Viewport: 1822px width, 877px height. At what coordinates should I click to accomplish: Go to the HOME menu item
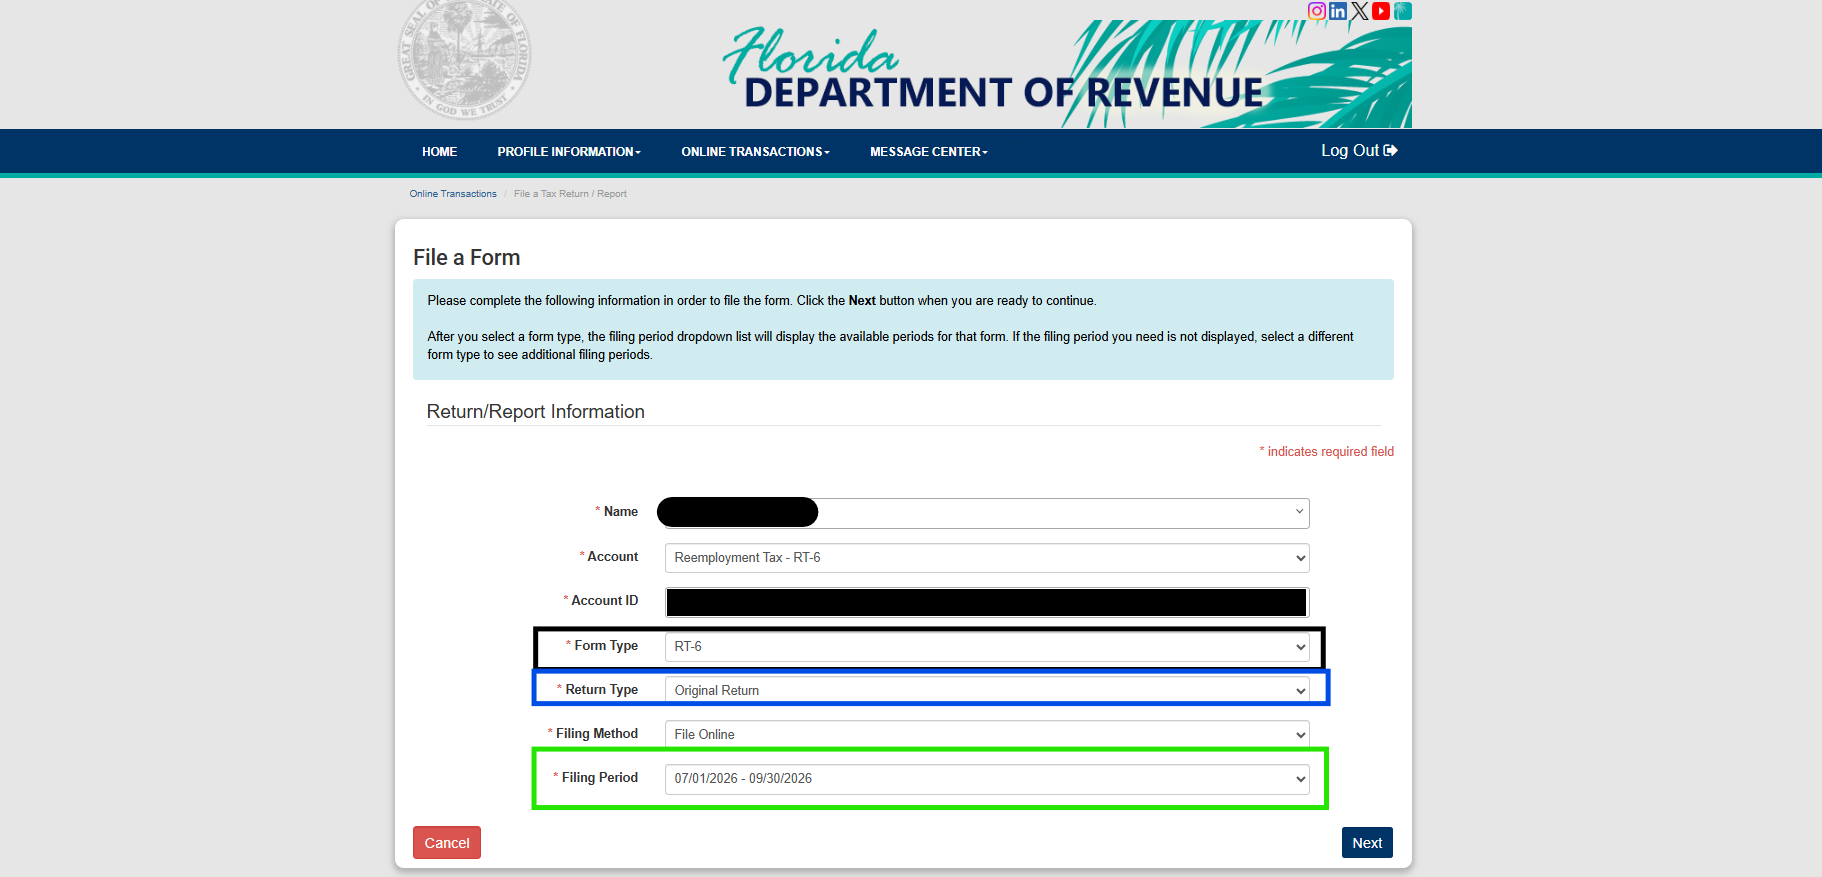[x=439, y=152]
